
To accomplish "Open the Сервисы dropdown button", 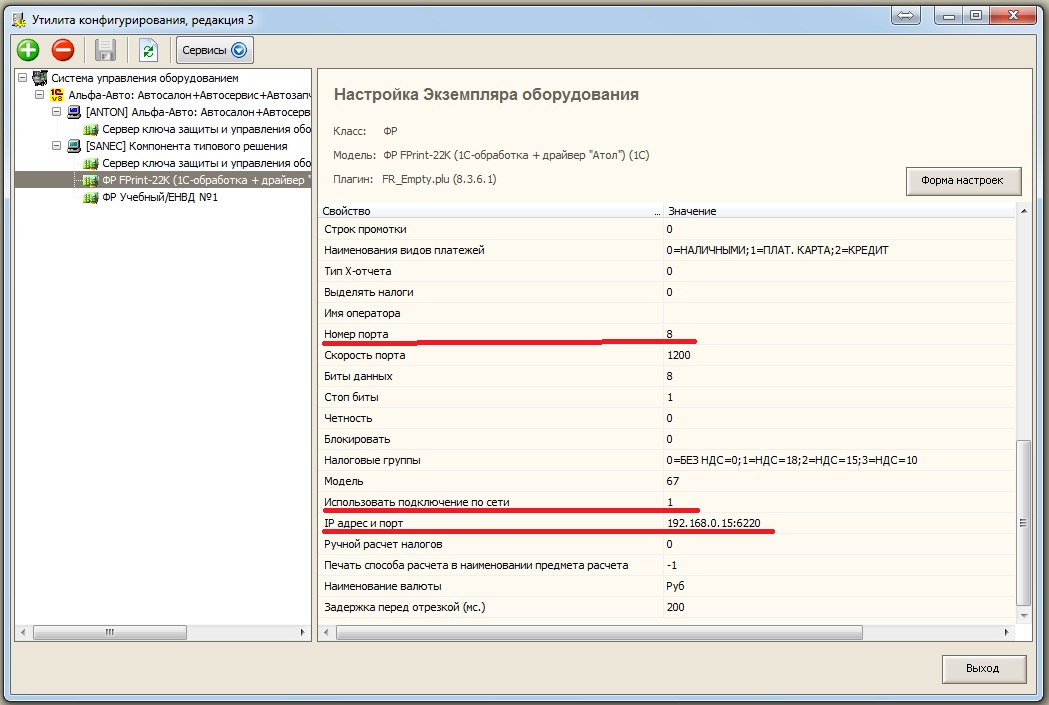I will click(x=215, y=50).
